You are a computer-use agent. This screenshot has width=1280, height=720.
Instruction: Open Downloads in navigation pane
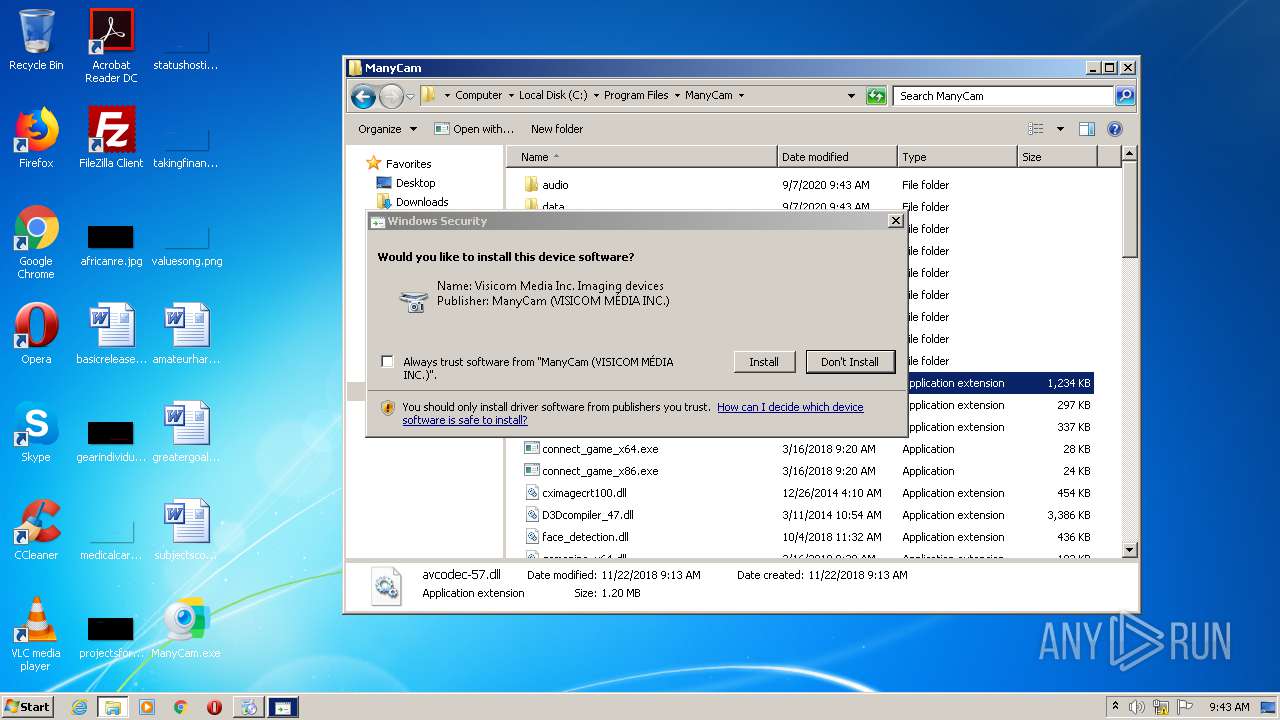click(x=422, y=202)
